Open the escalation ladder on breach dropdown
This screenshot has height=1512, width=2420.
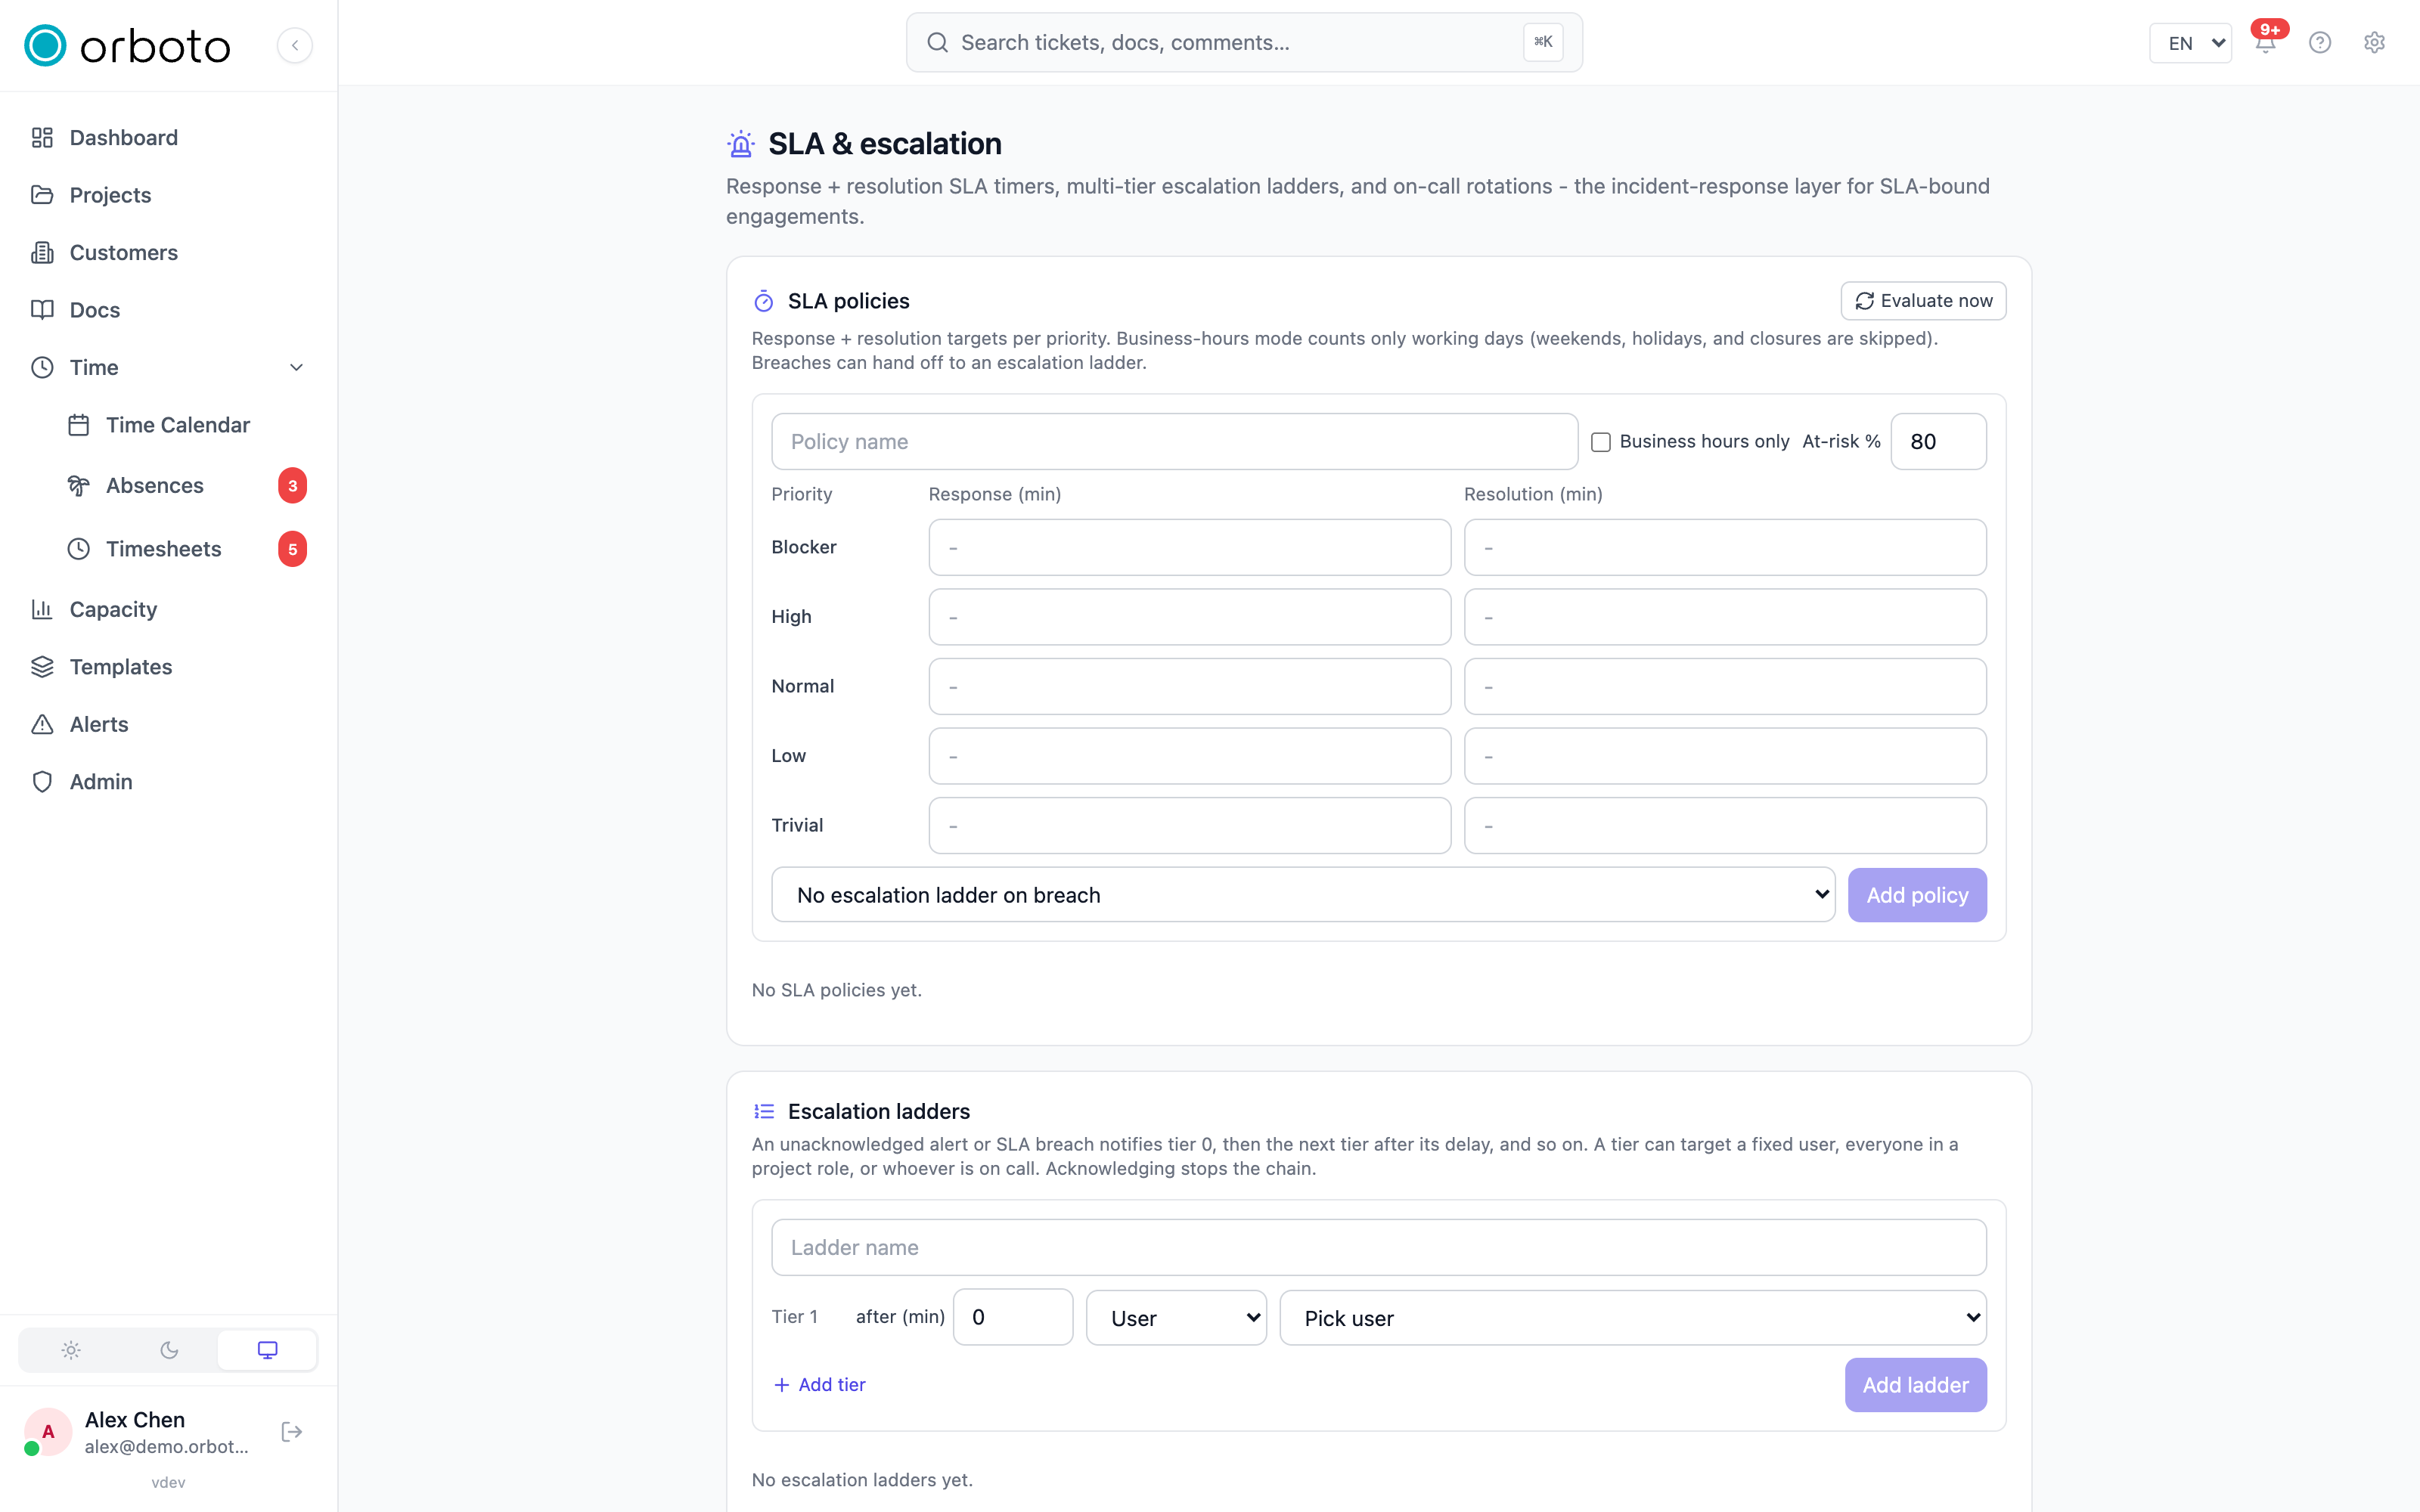(1303, 895)
